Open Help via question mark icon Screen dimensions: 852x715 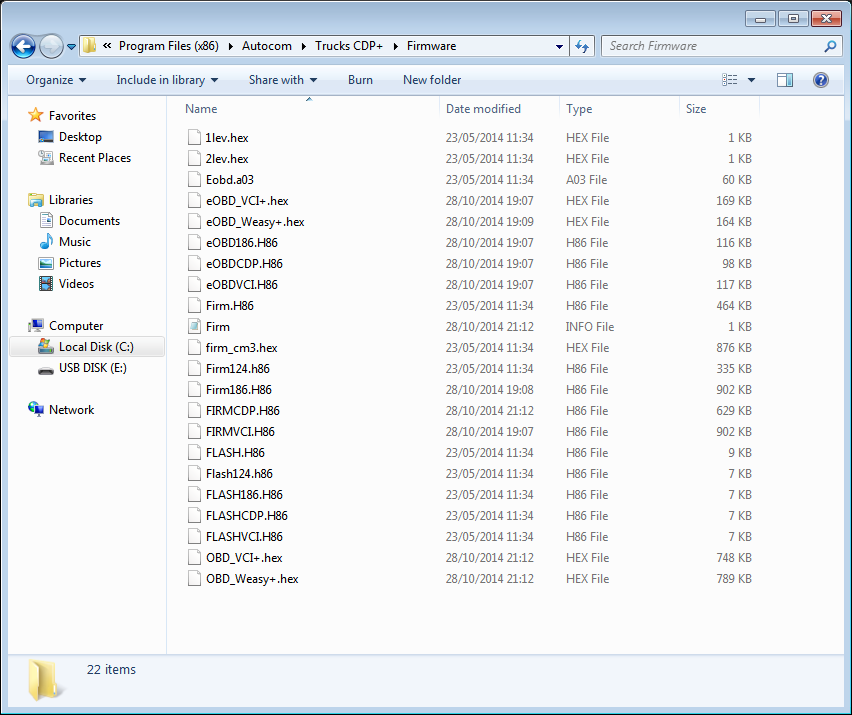pyautogui.click(x=820, y=80)
